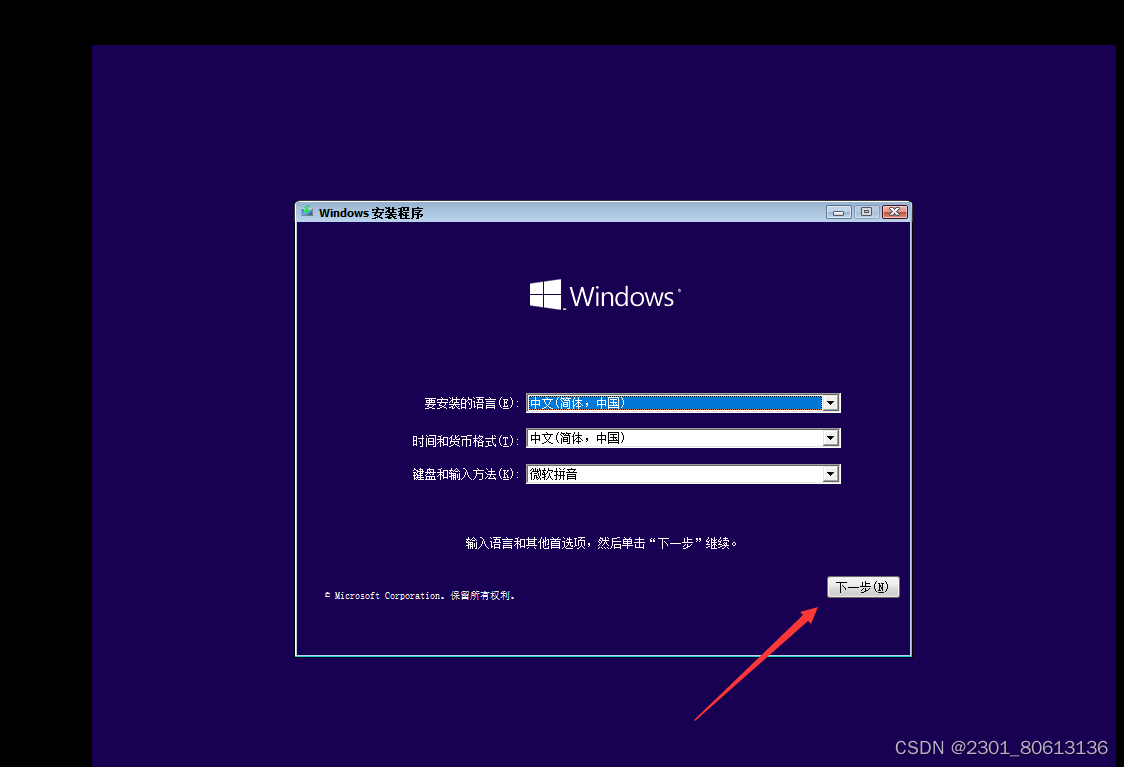Click the 键盘和输入方法(K) label
The width and height of the screenshot is (1124, 767).
click(x=465, y=475)
